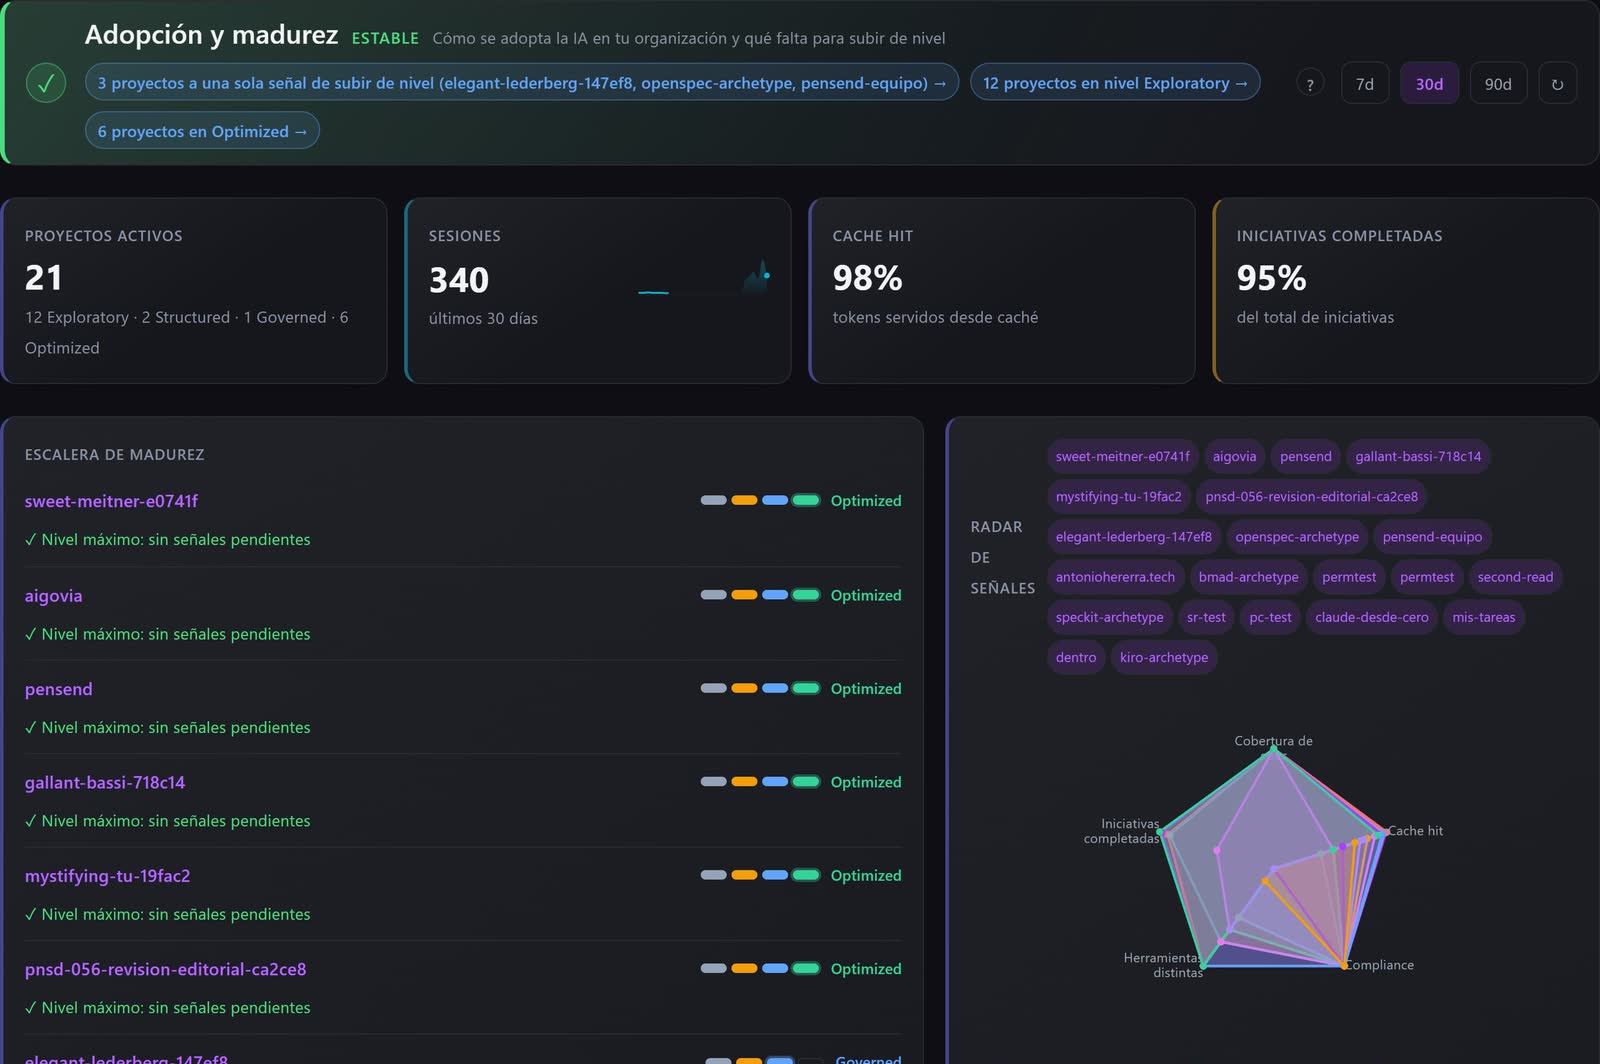This screenshot has width=1600, height=1064.
Task: Toggle claude-desde-cero radar chip
Action: 1372,617
